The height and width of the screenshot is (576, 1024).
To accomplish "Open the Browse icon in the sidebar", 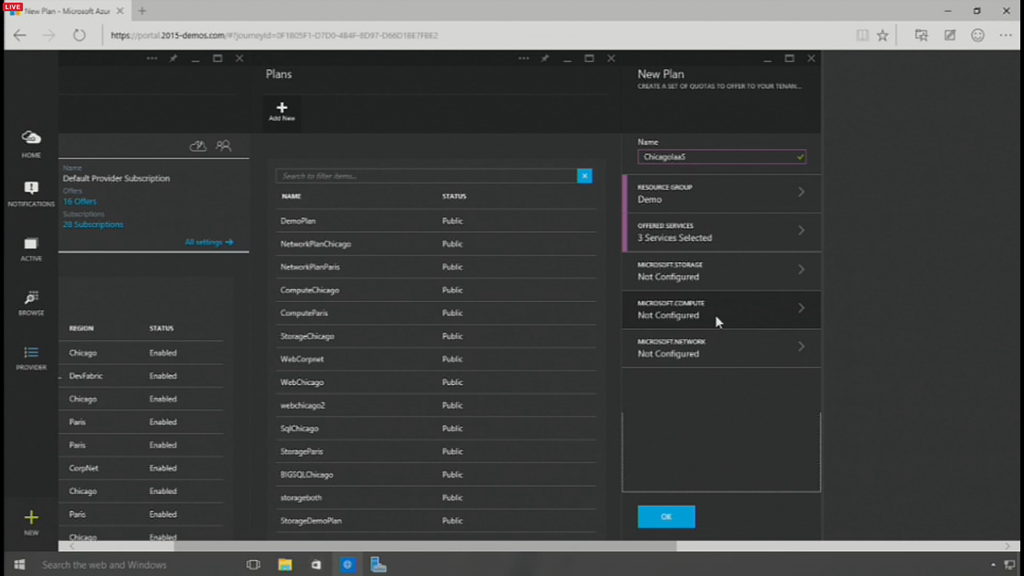I will [31, 302].
